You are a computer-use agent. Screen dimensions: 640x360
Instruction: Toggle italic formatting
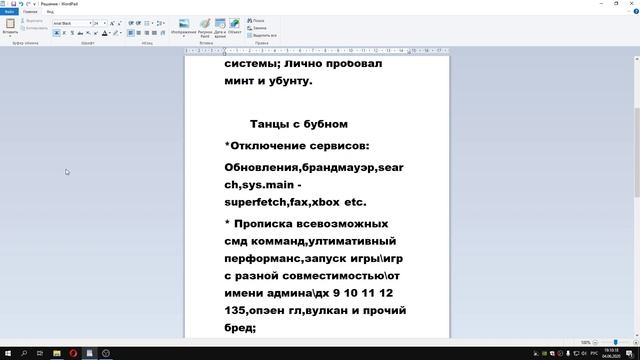[x=64, y=33]
